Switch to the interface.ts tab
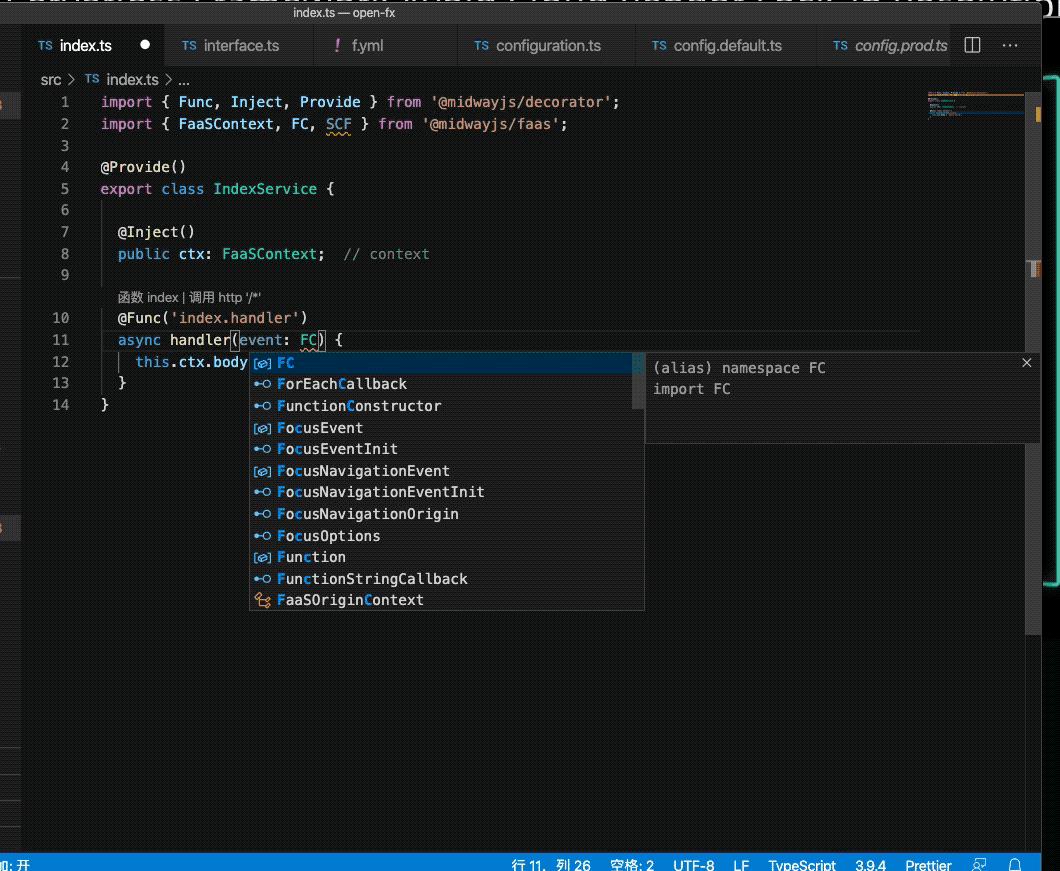Viewport: 1060px width, 871px height. 240,46
